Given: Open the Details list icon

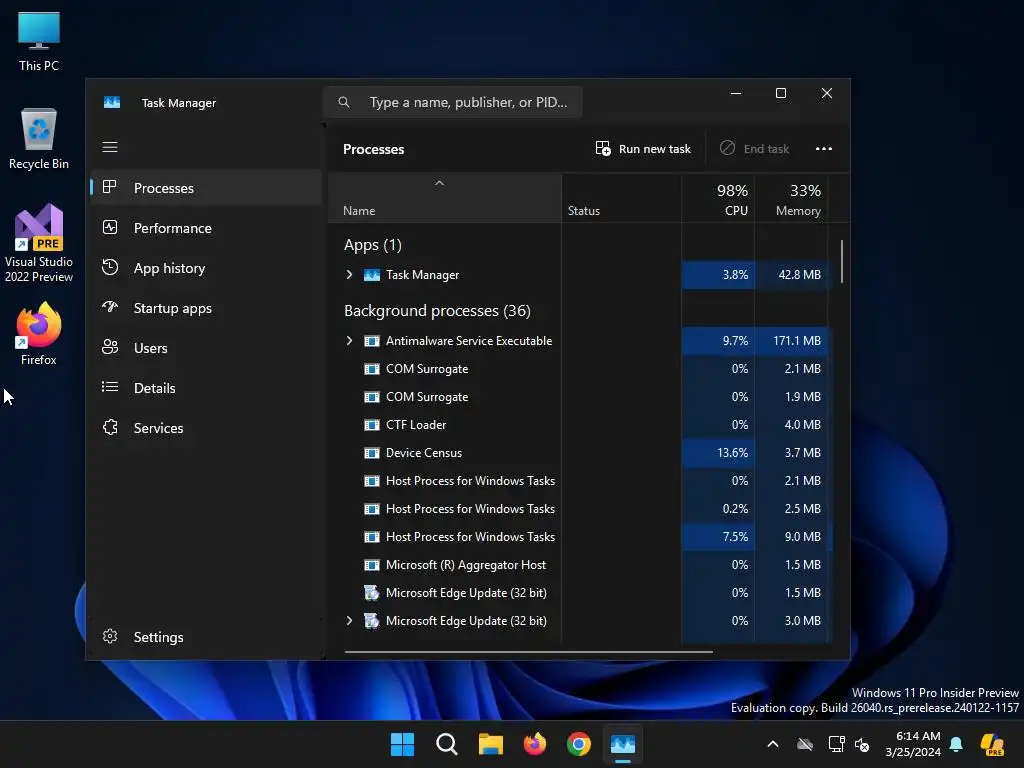Looking at the screenshot, I should coord(110,387).
